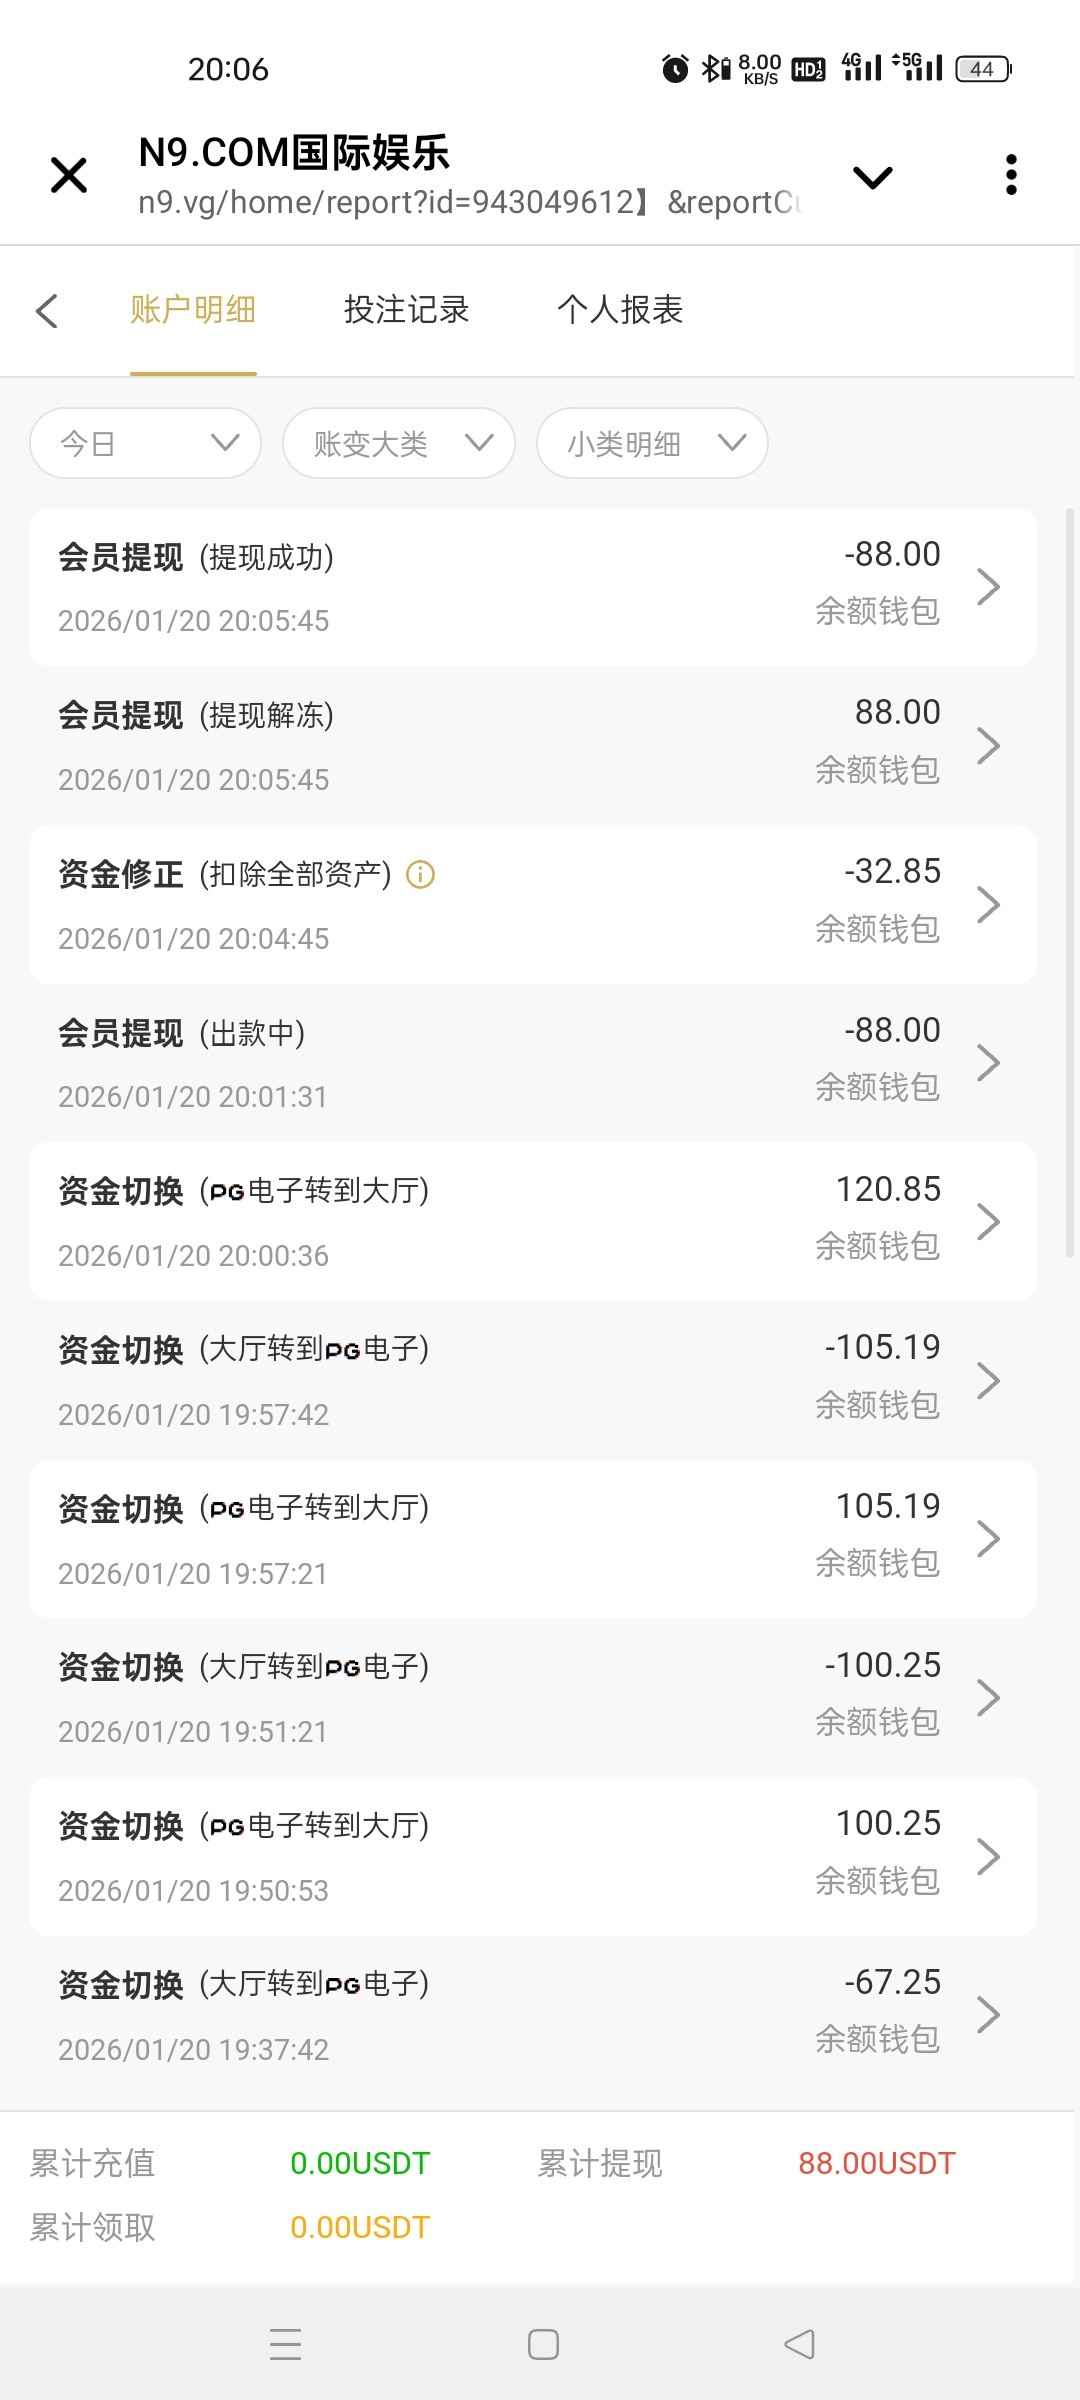Screen dimensions: 1080x2400
Task: Expand the page title chevron
Action: pos(872,178)
